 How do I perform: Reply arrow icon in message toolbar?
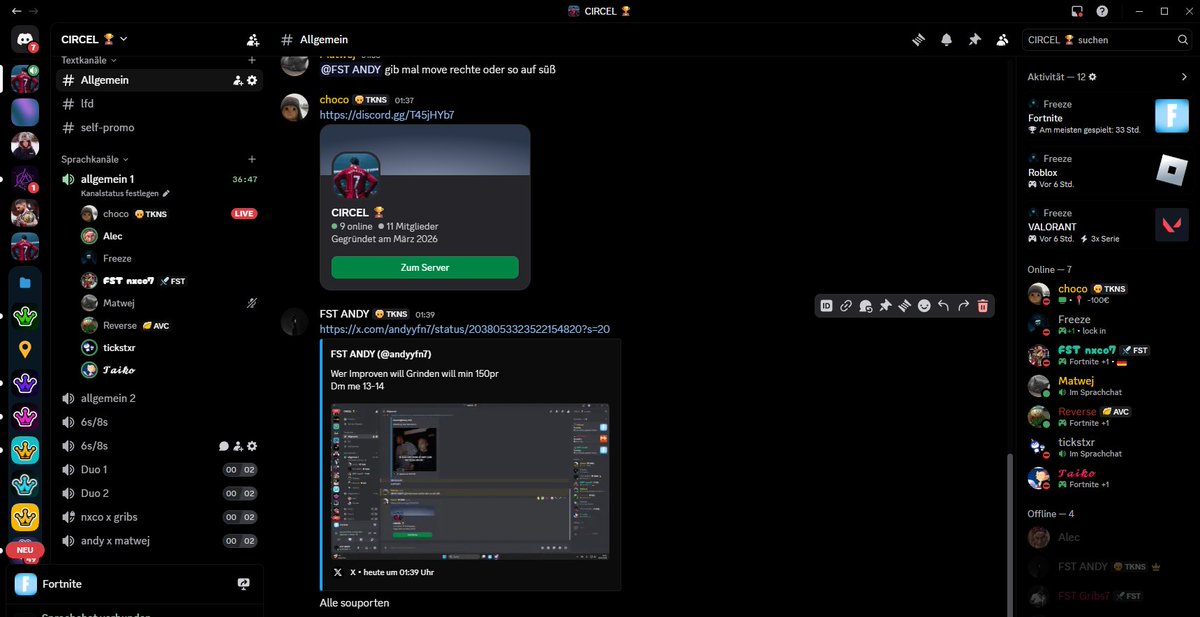[x=943, y=306]
